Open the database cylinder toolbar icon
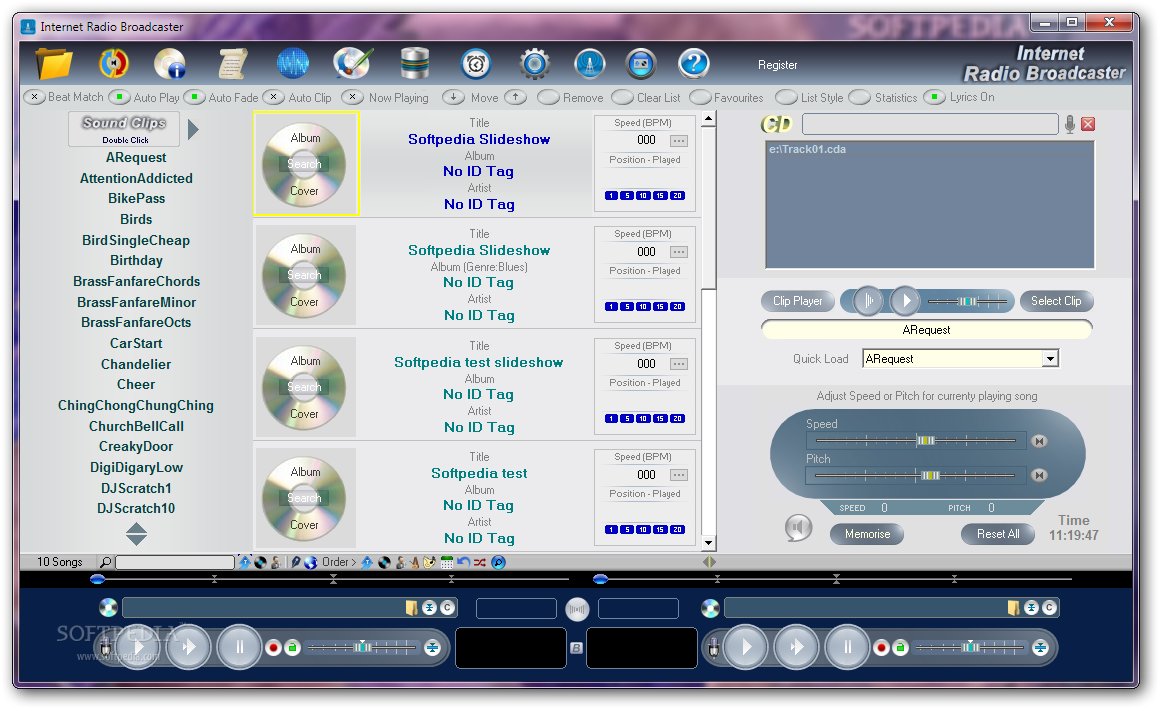Image resolution: width=1160 pixels, height=709 pixels. click(415, 64)
